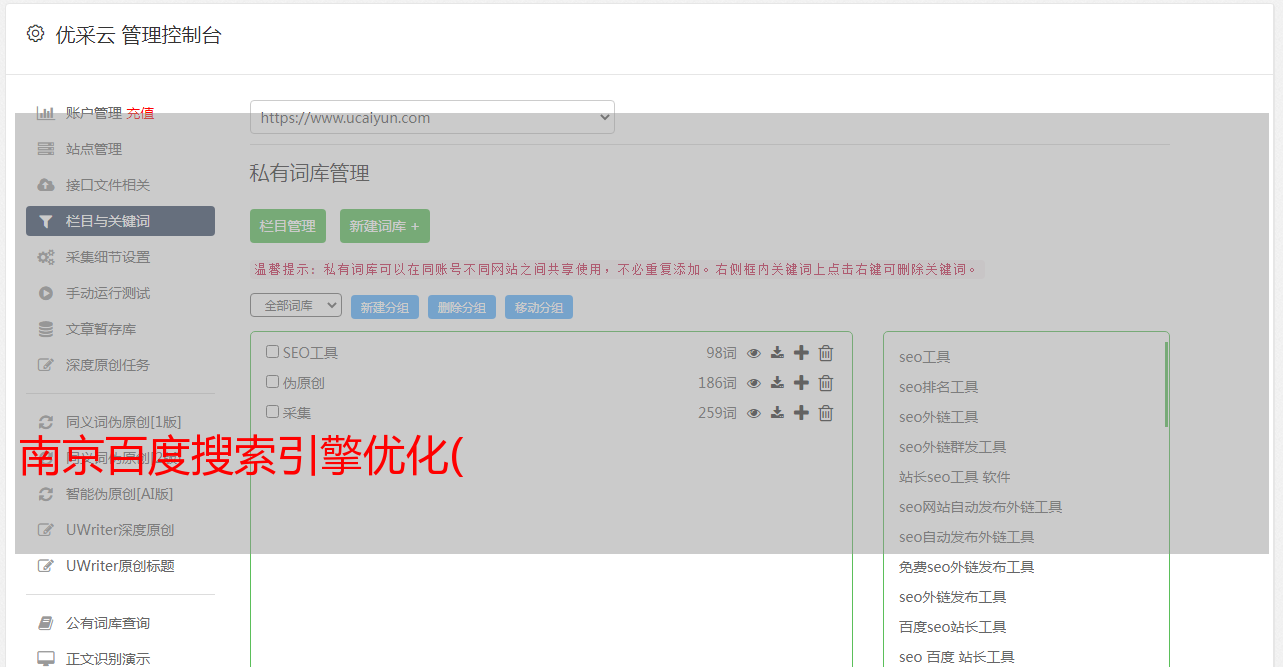This screenshot has height=667, width=1283.
Task: Check the SEO工具 checkbox
Action: tap(272, 352)
